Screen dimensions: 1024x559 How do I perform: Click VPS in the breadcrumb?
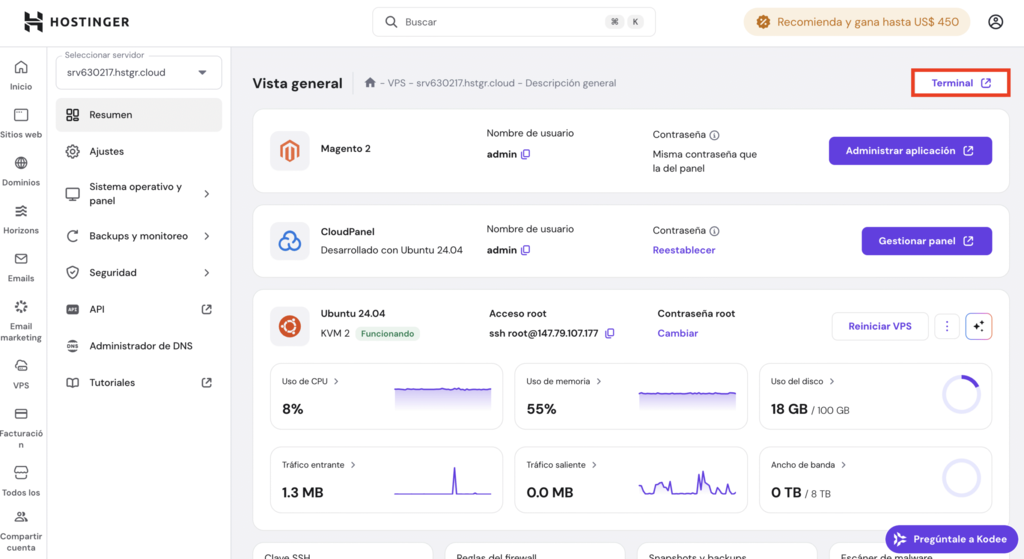pos(396,83)
